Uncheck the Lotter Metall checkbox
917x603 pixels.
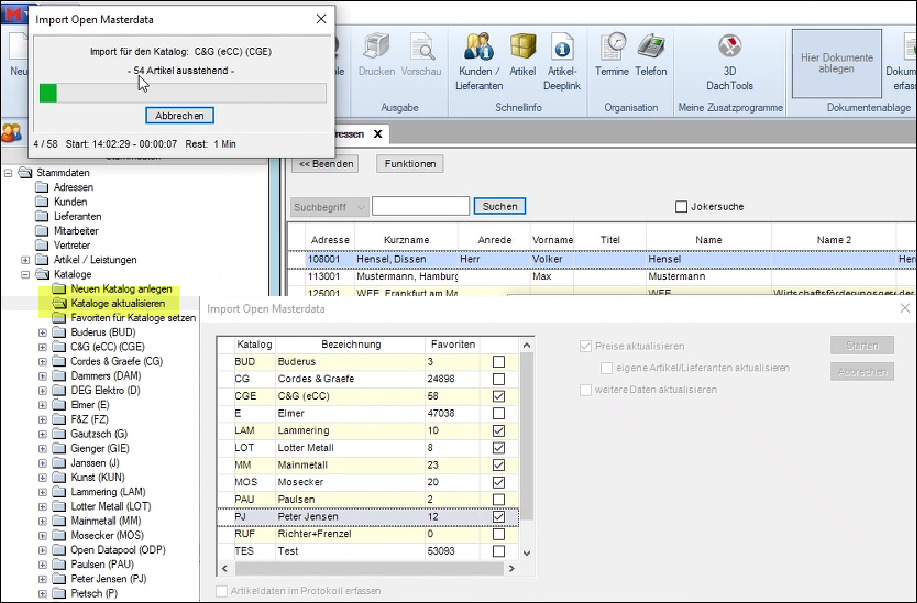tap(498, 448)
